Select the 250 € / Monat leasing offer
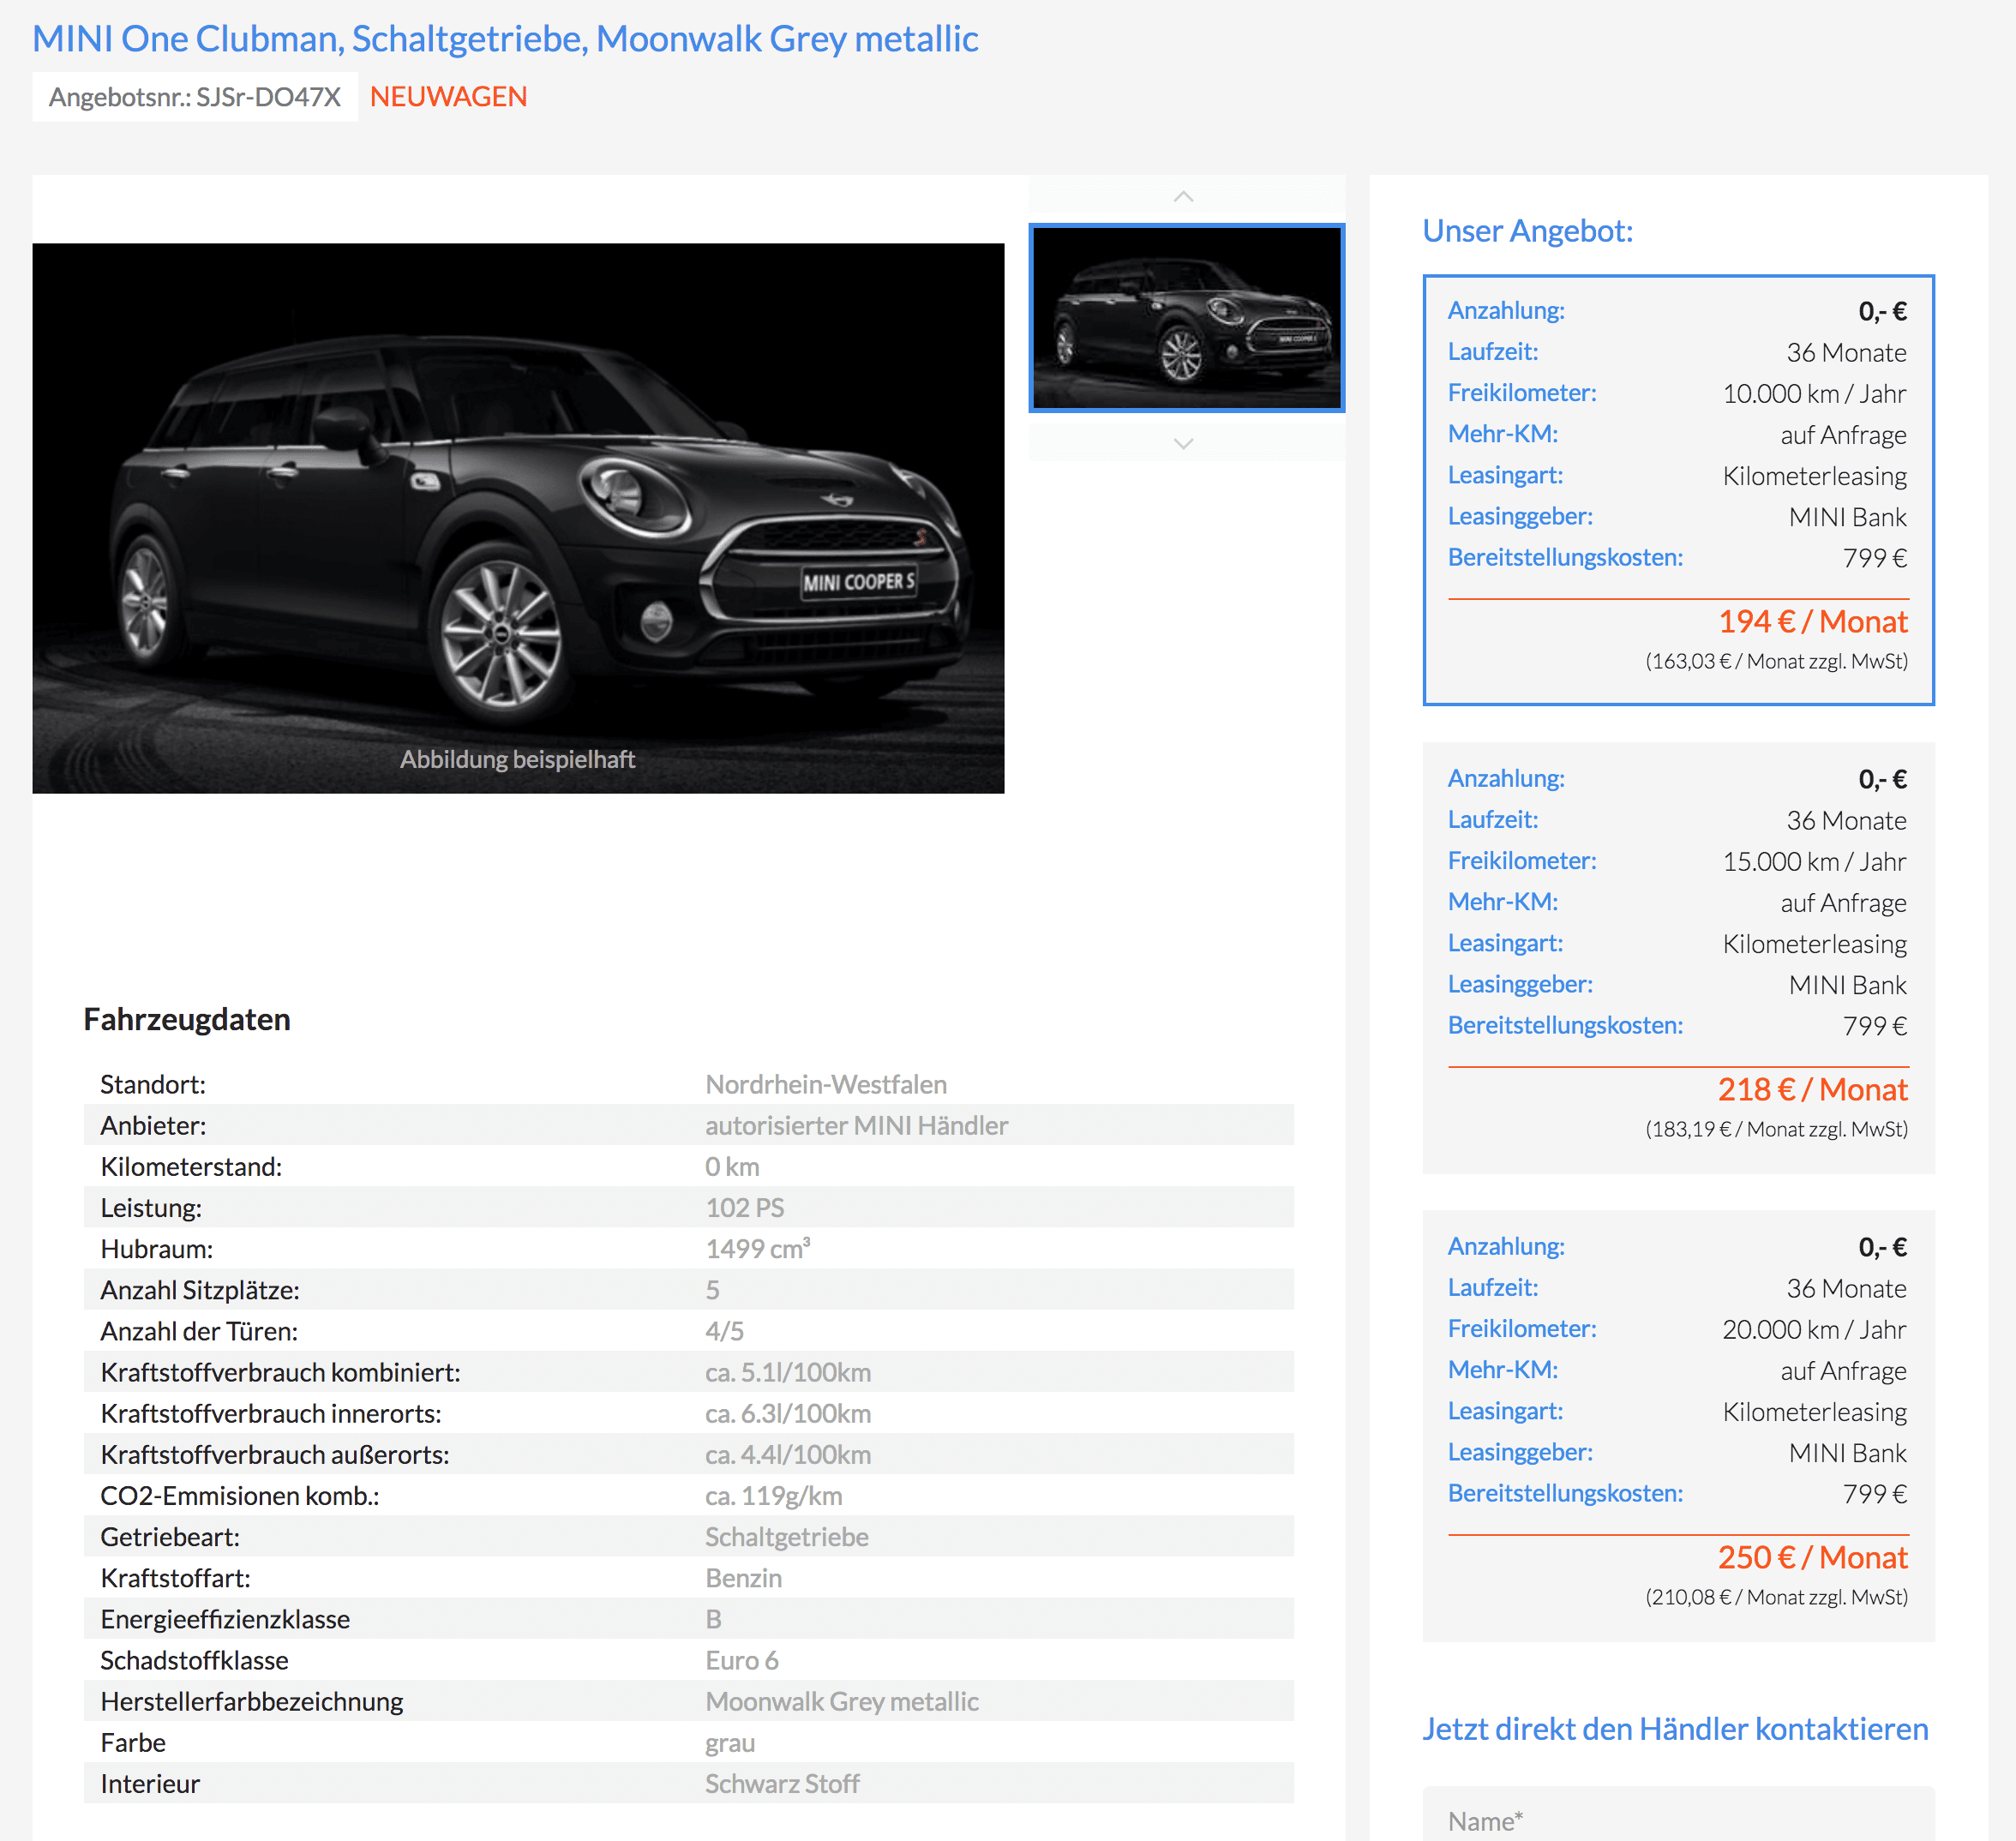Image resolution: width=2016 pixels, height=1841 pixels. [x=1678, y=1426]
